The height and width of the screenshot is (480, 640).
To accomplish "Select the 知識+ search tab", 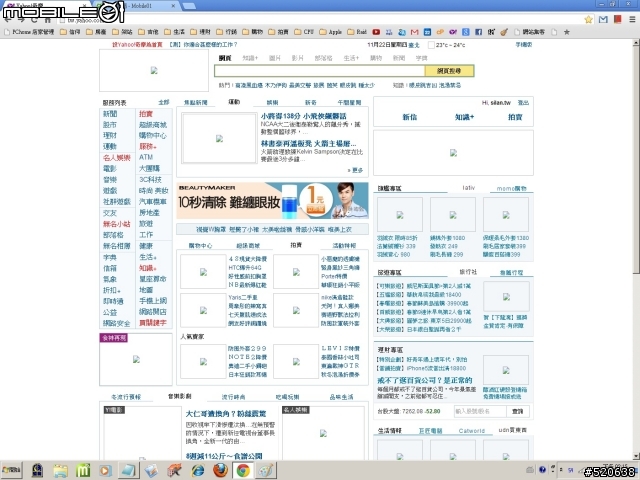I will [250, 58].
